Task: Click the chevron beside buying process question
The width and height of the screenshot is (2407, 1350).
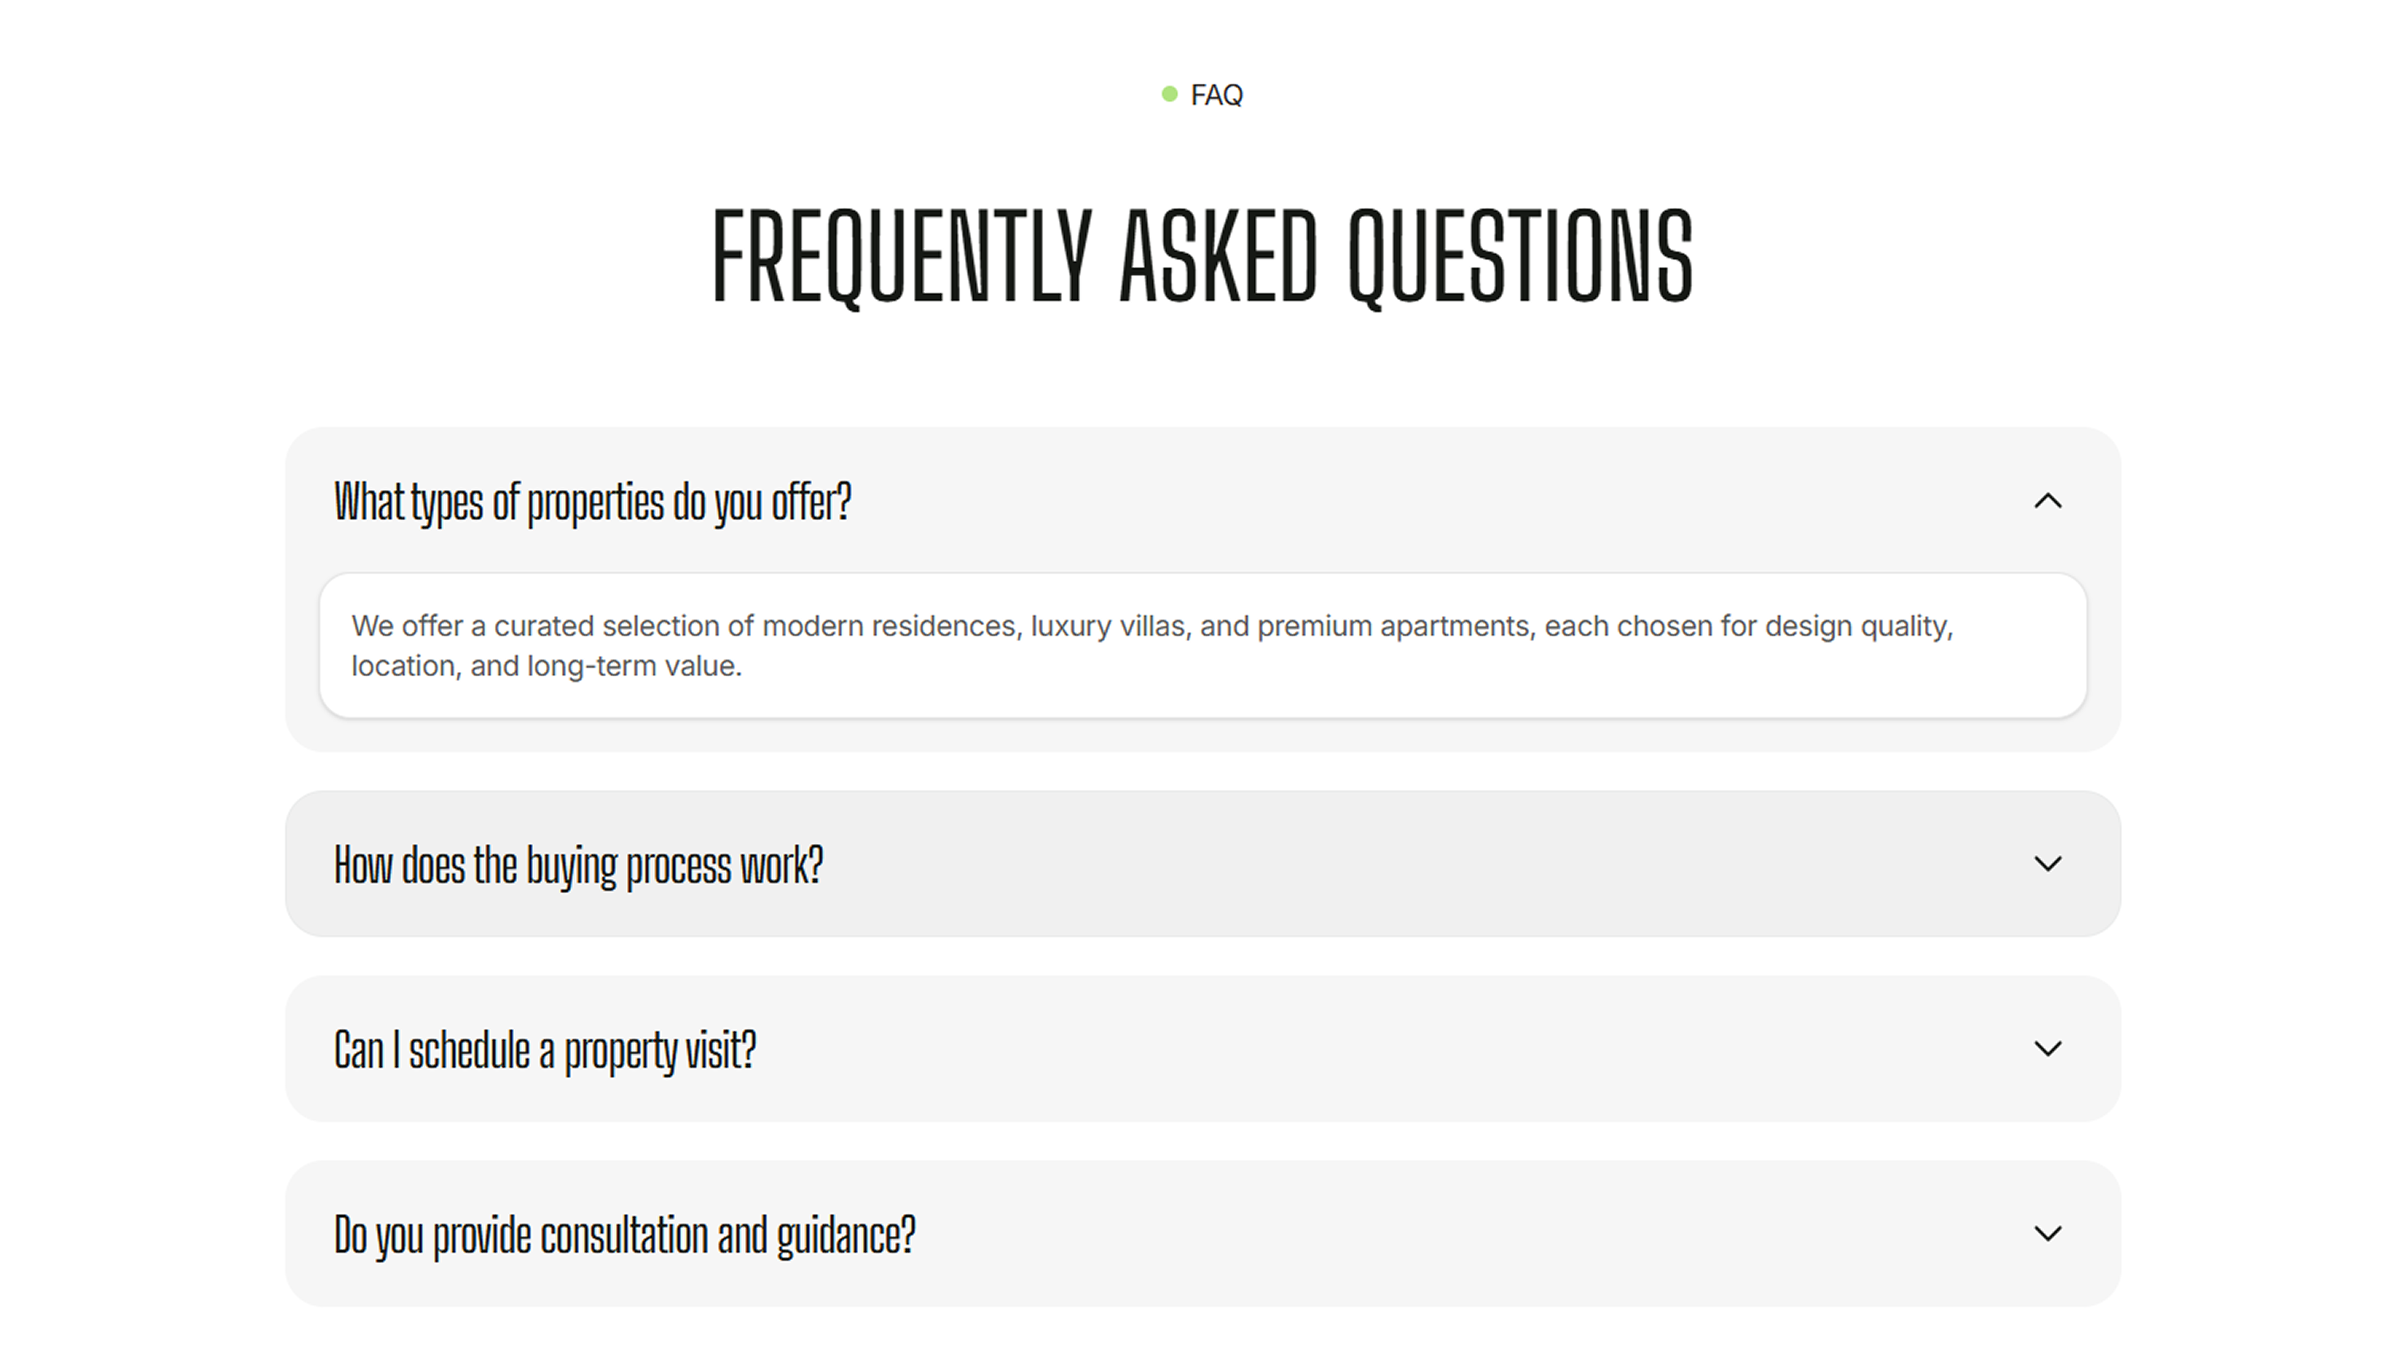Action: tap(2047, 864)
